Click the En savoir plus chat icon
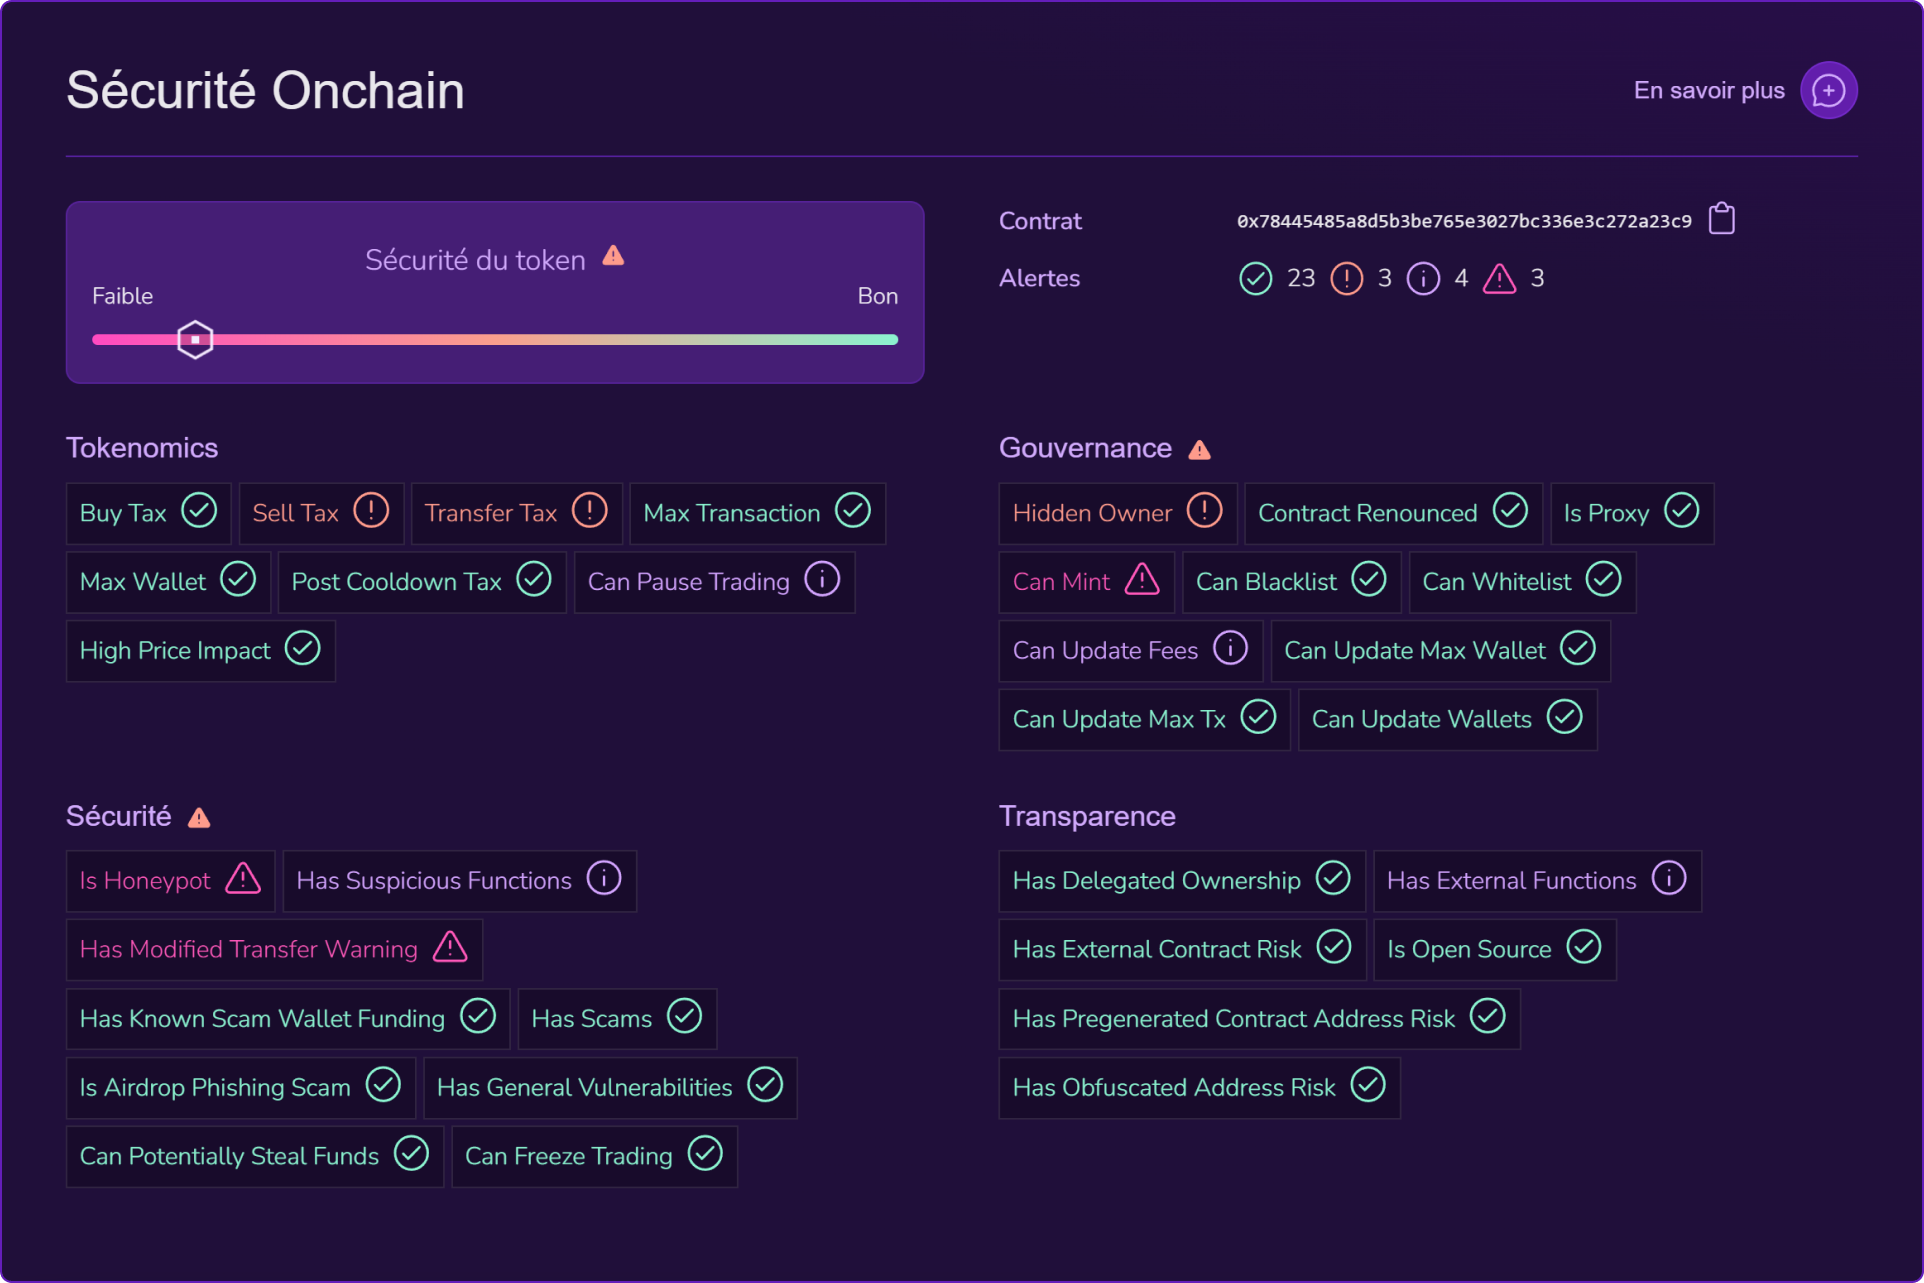This screenshot has width=1924, height=1283. point(1828,90)
